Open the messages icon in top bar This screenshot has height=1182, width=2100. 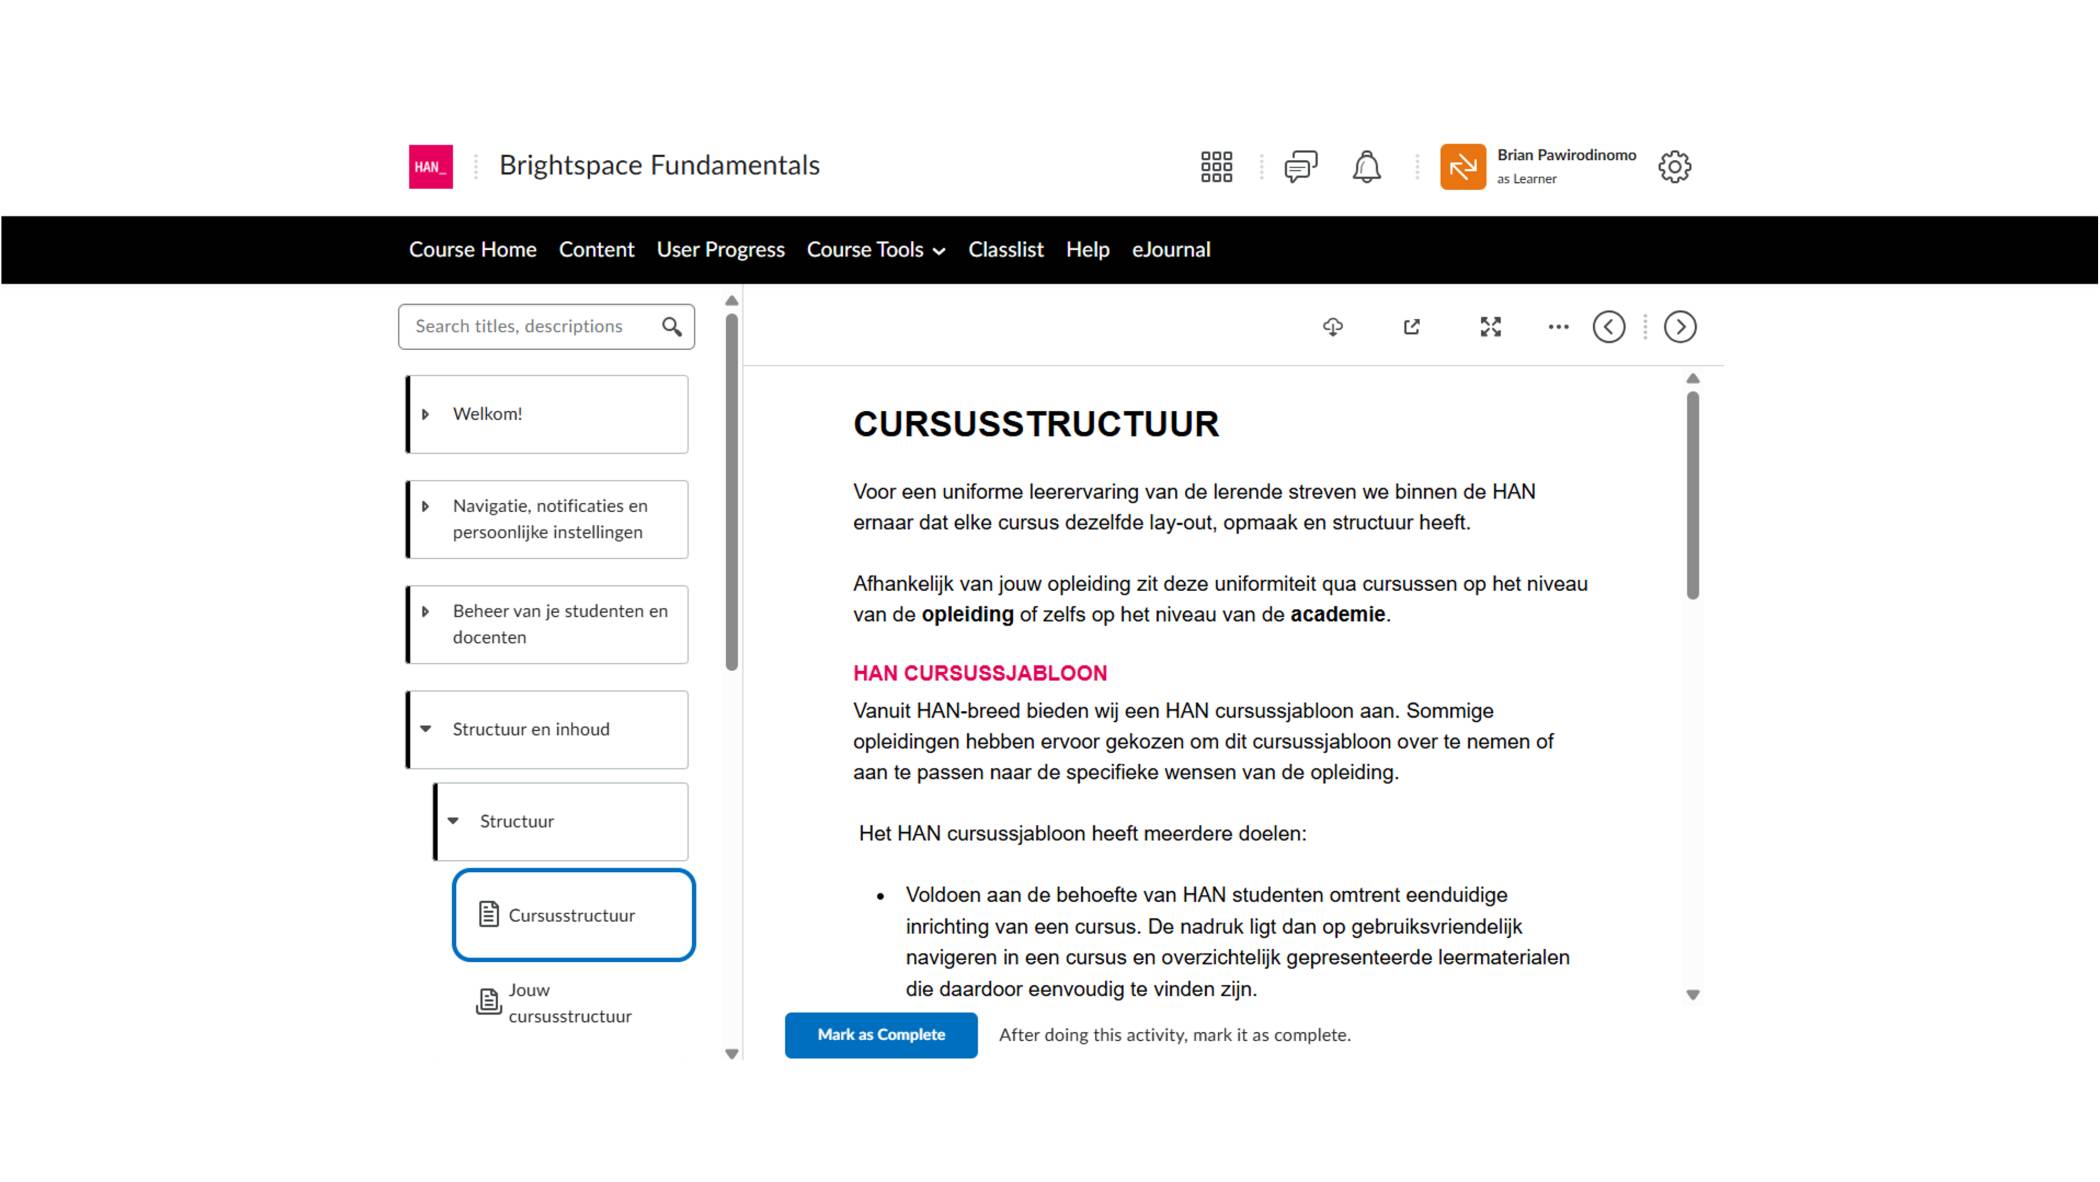tap(1300, 166)
